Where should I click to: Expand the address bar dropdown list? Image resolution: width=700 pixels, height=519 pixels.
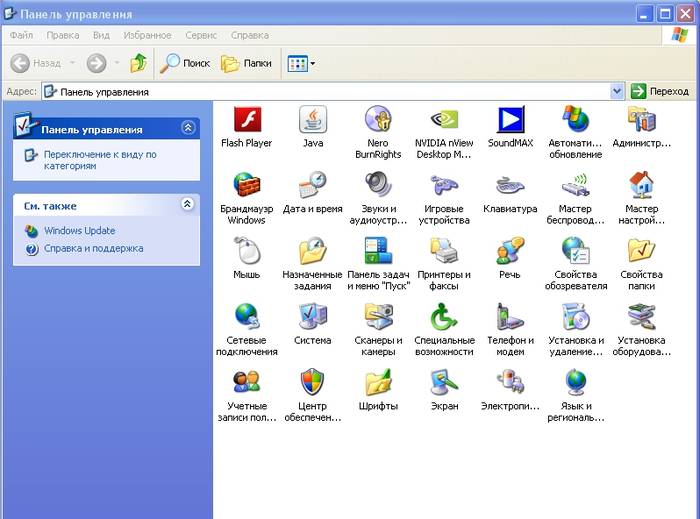(x=617, y=91)
